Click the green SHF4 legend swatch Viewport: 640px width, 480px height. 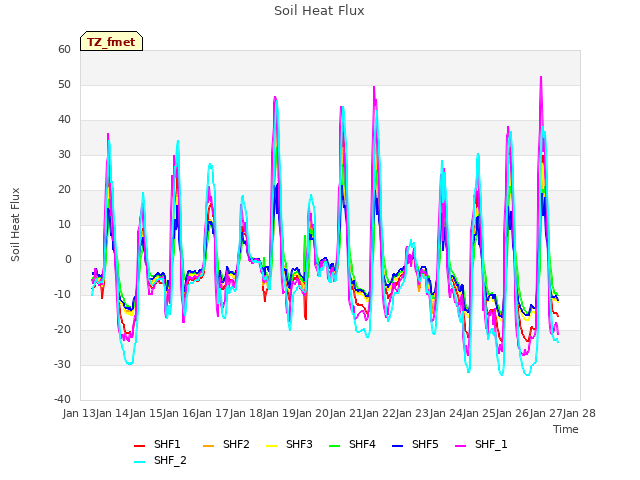click(335, 446)
